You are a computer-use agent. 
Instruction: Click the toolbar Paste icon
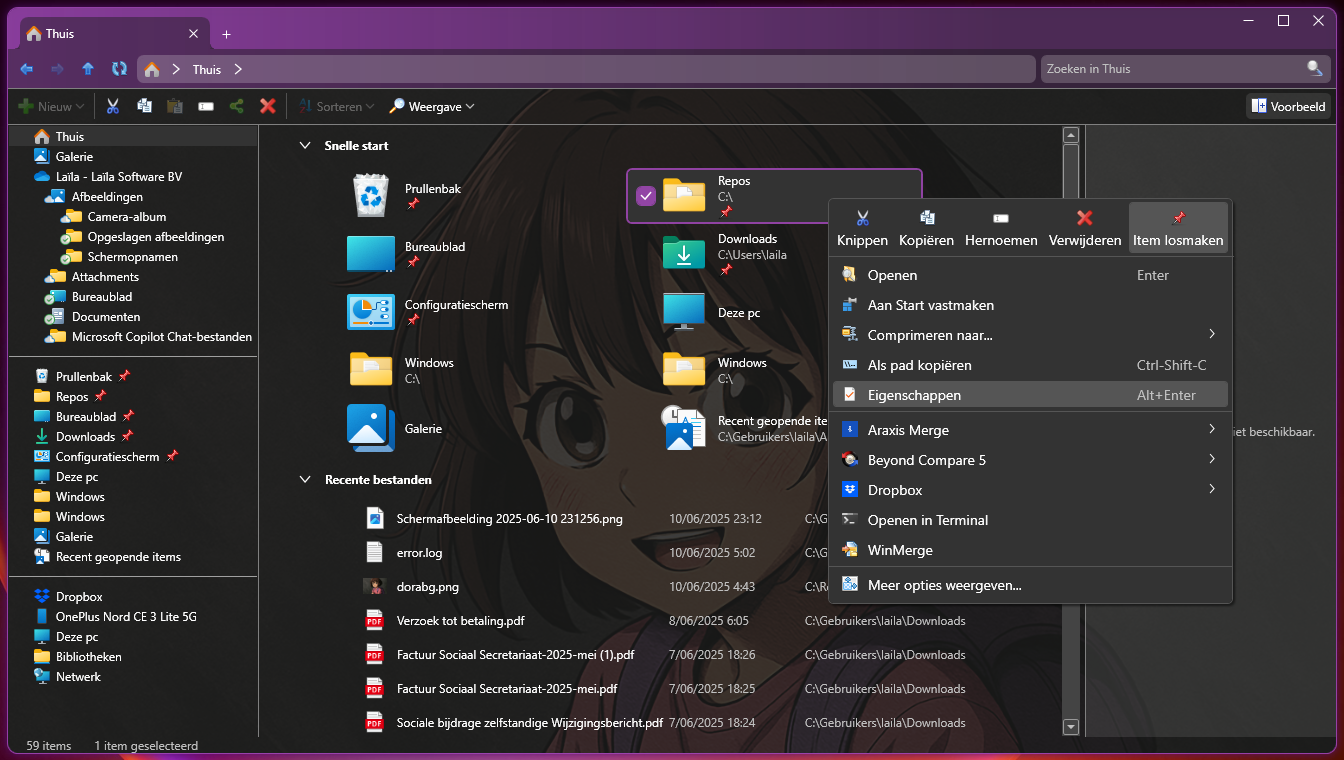tap(175, 106)
